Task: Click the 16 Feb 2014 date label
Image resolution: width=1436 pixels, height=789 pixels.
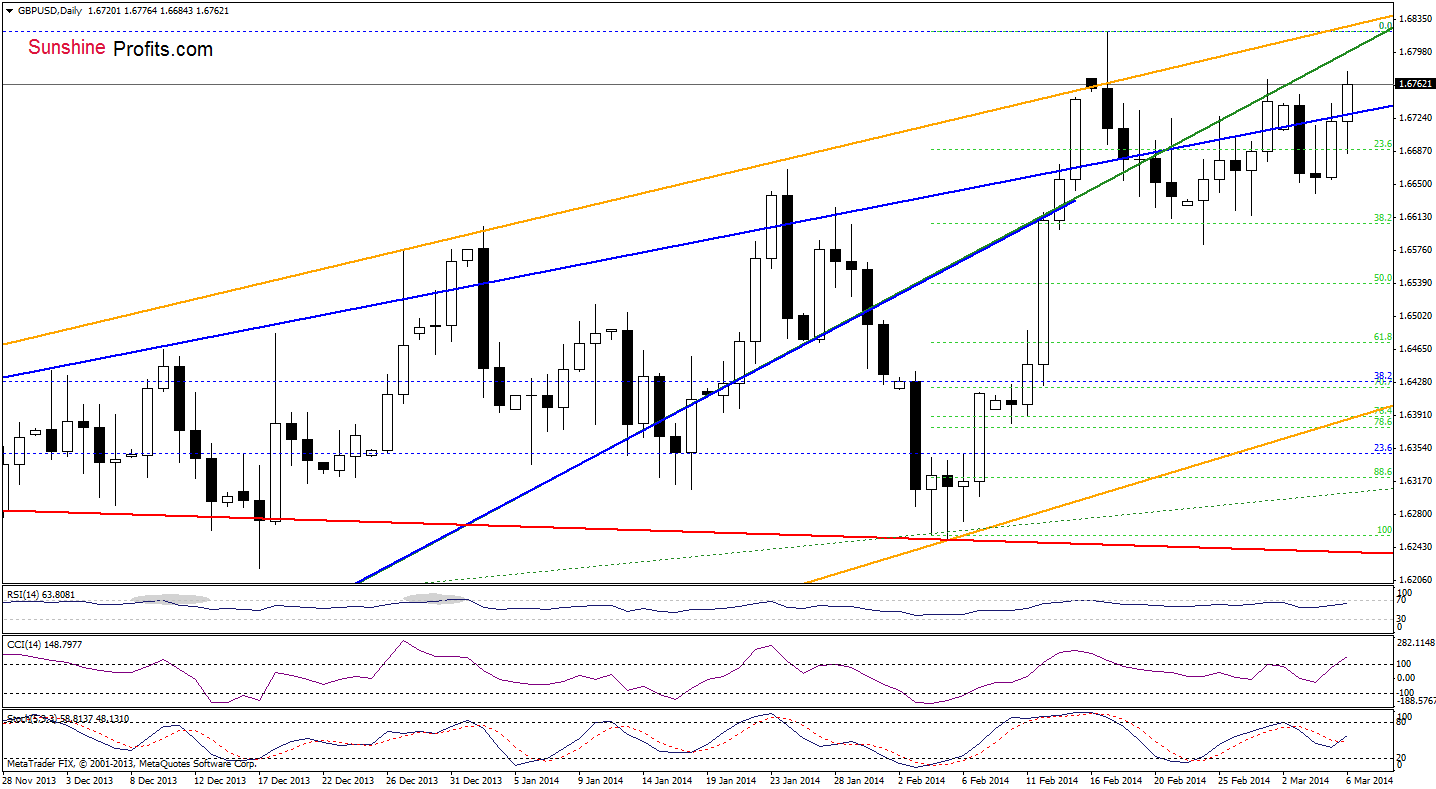Action: pyautogui.click(x=1118, y=780)
